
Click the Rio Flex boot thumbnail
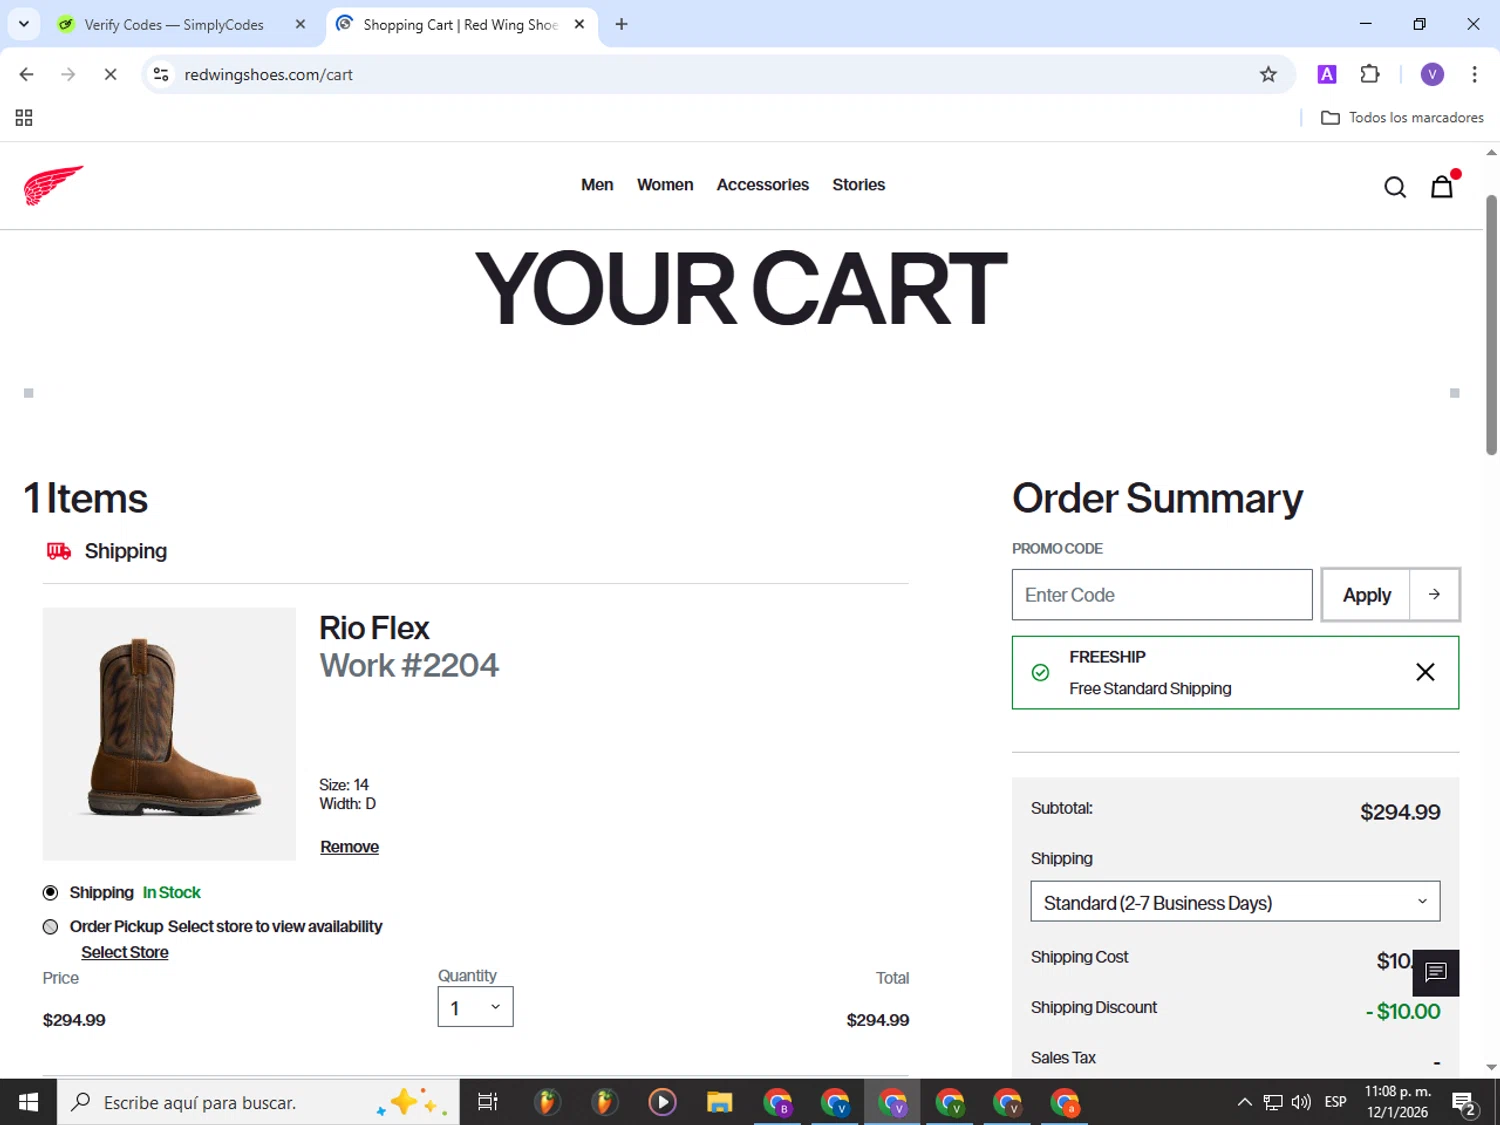click(169, 733)
